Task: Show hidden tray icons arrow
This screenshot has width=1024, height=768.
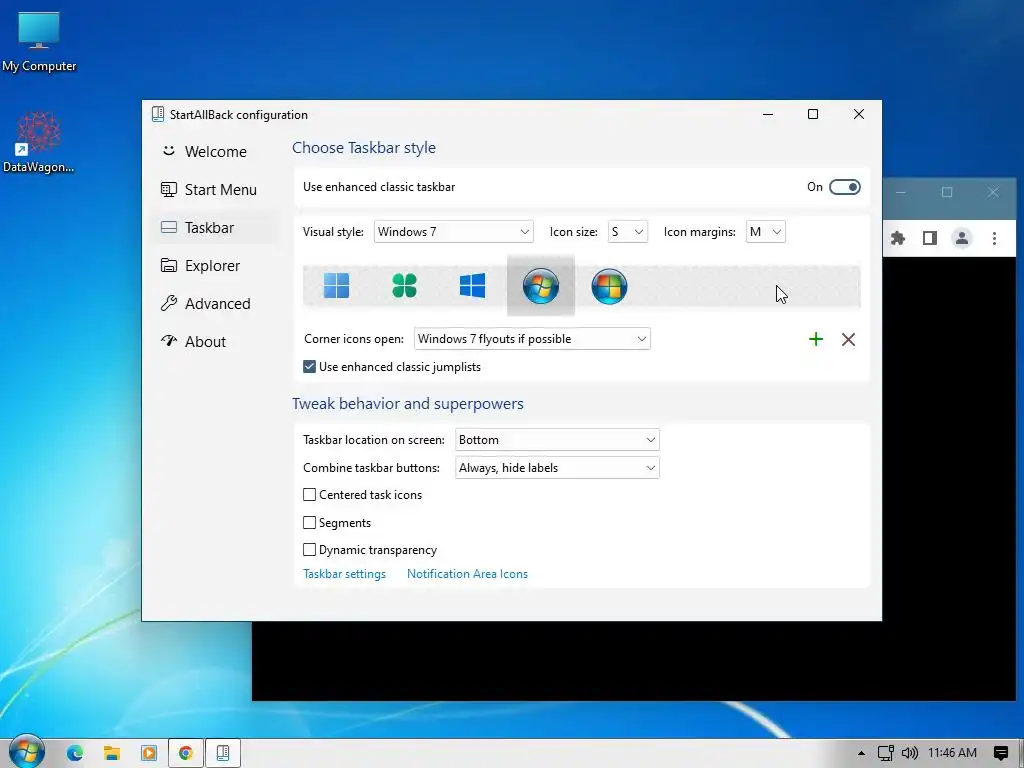Action: (861, 753)
